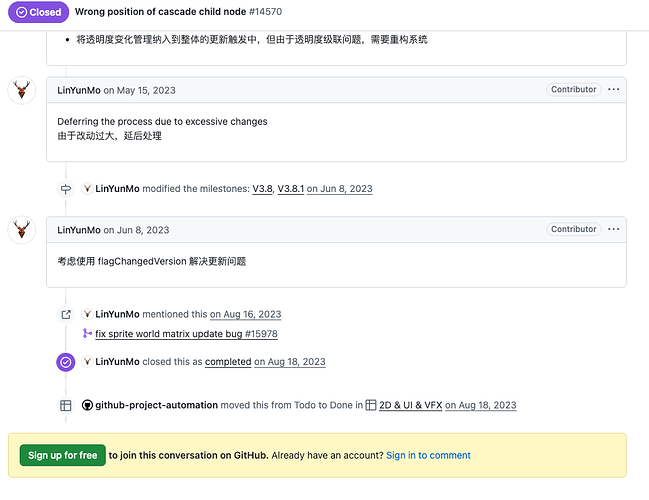Click the project board event icon

[66, 405]
